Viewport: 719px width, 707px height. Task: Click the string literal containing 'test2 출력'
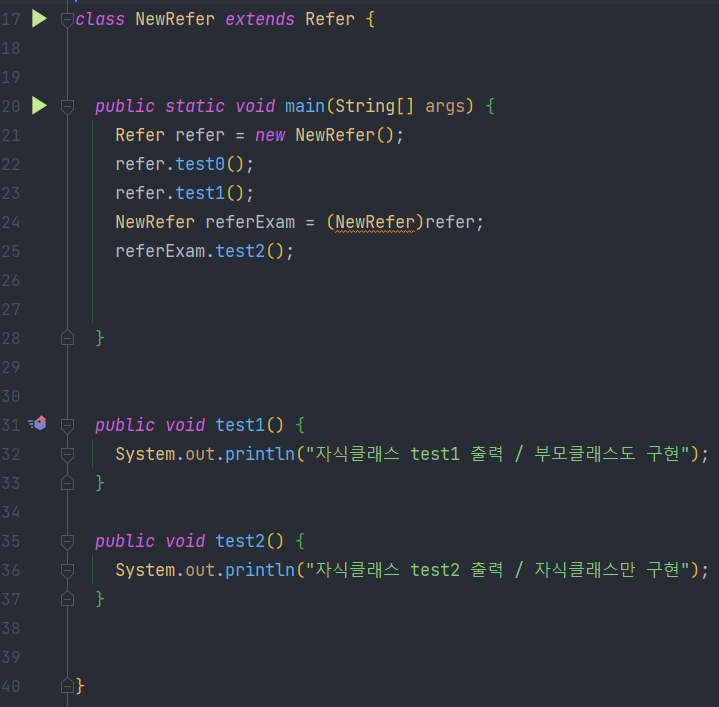coord(498,570)
